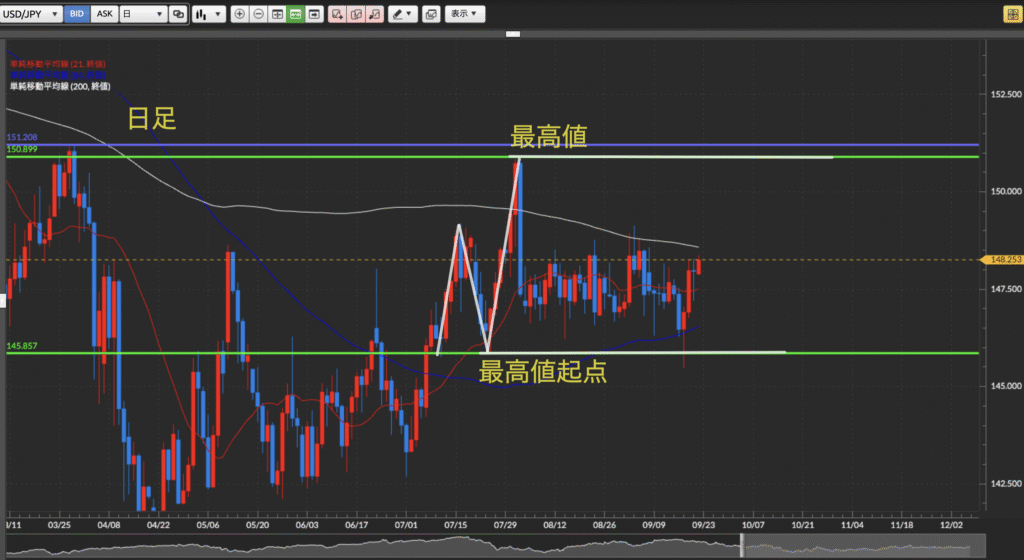This screenshot has height=560, width=1024.
Task: Open the 日 timeframe dropdown
Action: coord(140,15)
